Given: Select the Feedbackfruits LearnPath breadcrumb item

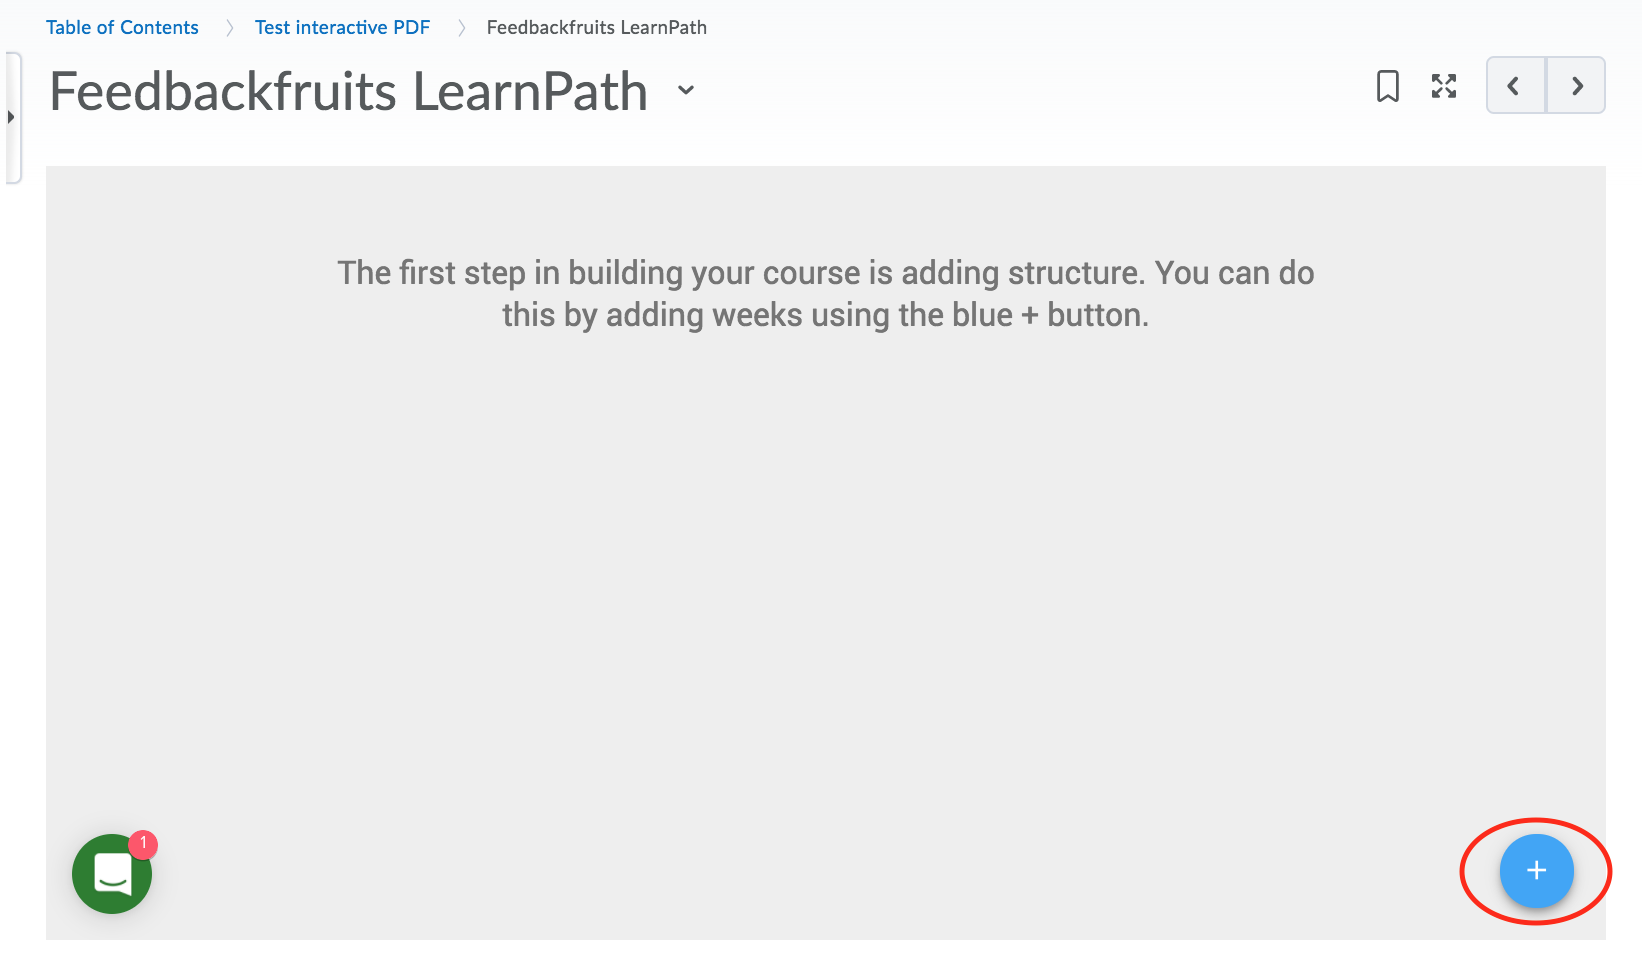Looking at the screenshot, I should pos(596,27).
